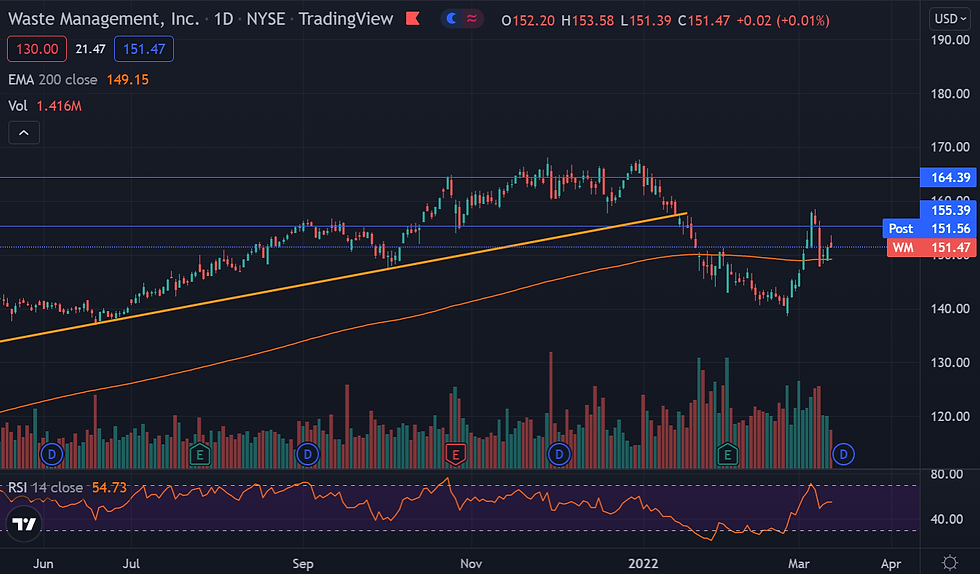Click the WM 151.47 last price label
The height and width of the screenshot is (574, 980).
point(931,248)
